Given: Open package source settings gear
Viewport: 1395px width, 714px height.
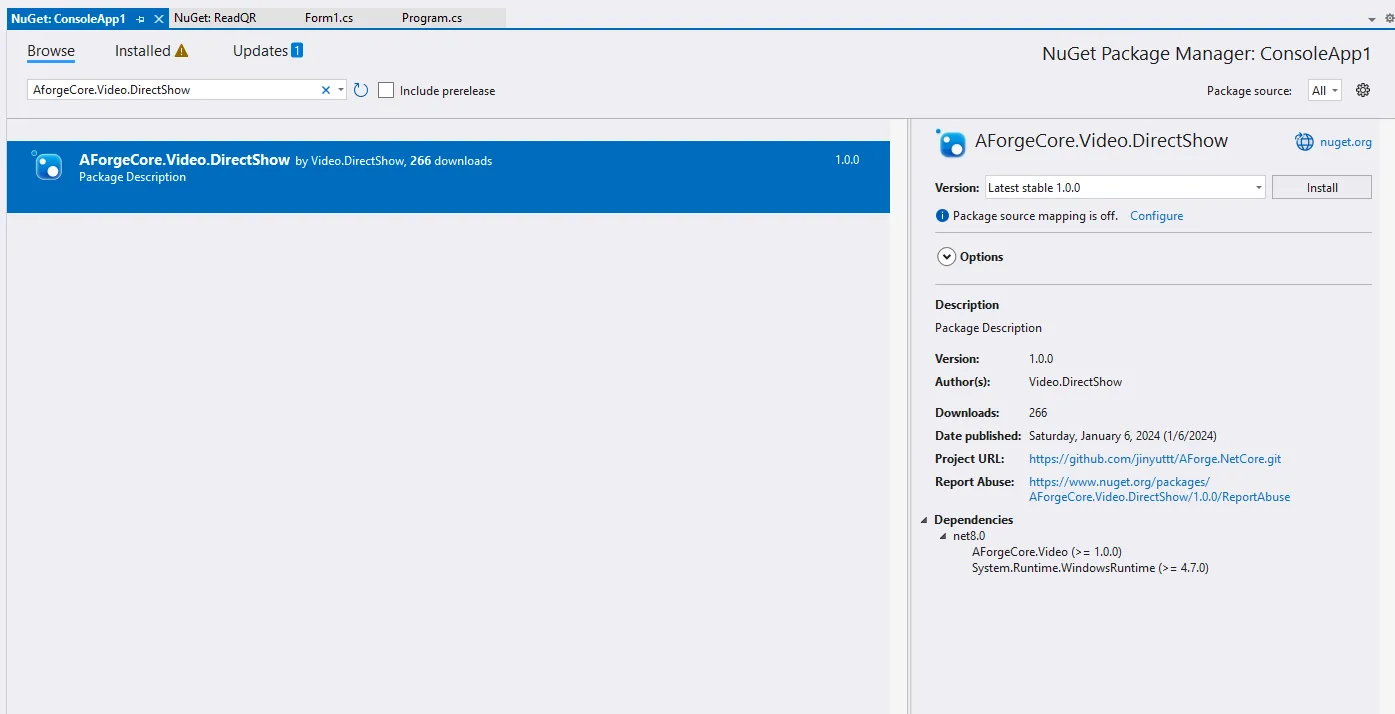Looking at the screenshot, I should pos(1362,90).
